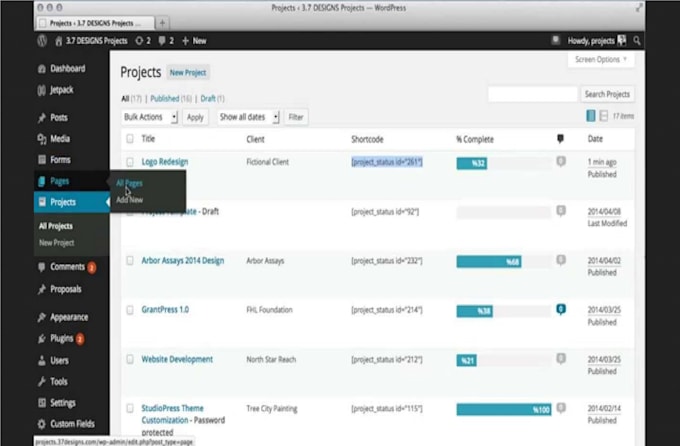The height and width of the screenshot is (446, 680).
Task: Click the Proposals pin icon
Action: pyautogui.click(x=42, y=289)
